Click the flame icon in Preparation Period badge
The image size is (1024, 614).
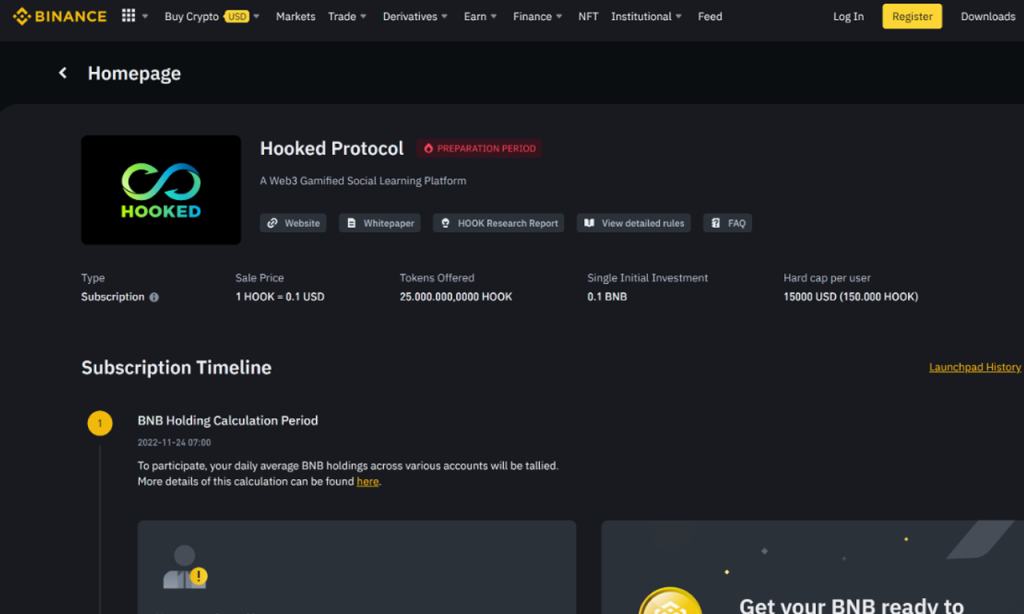point(428,148)
